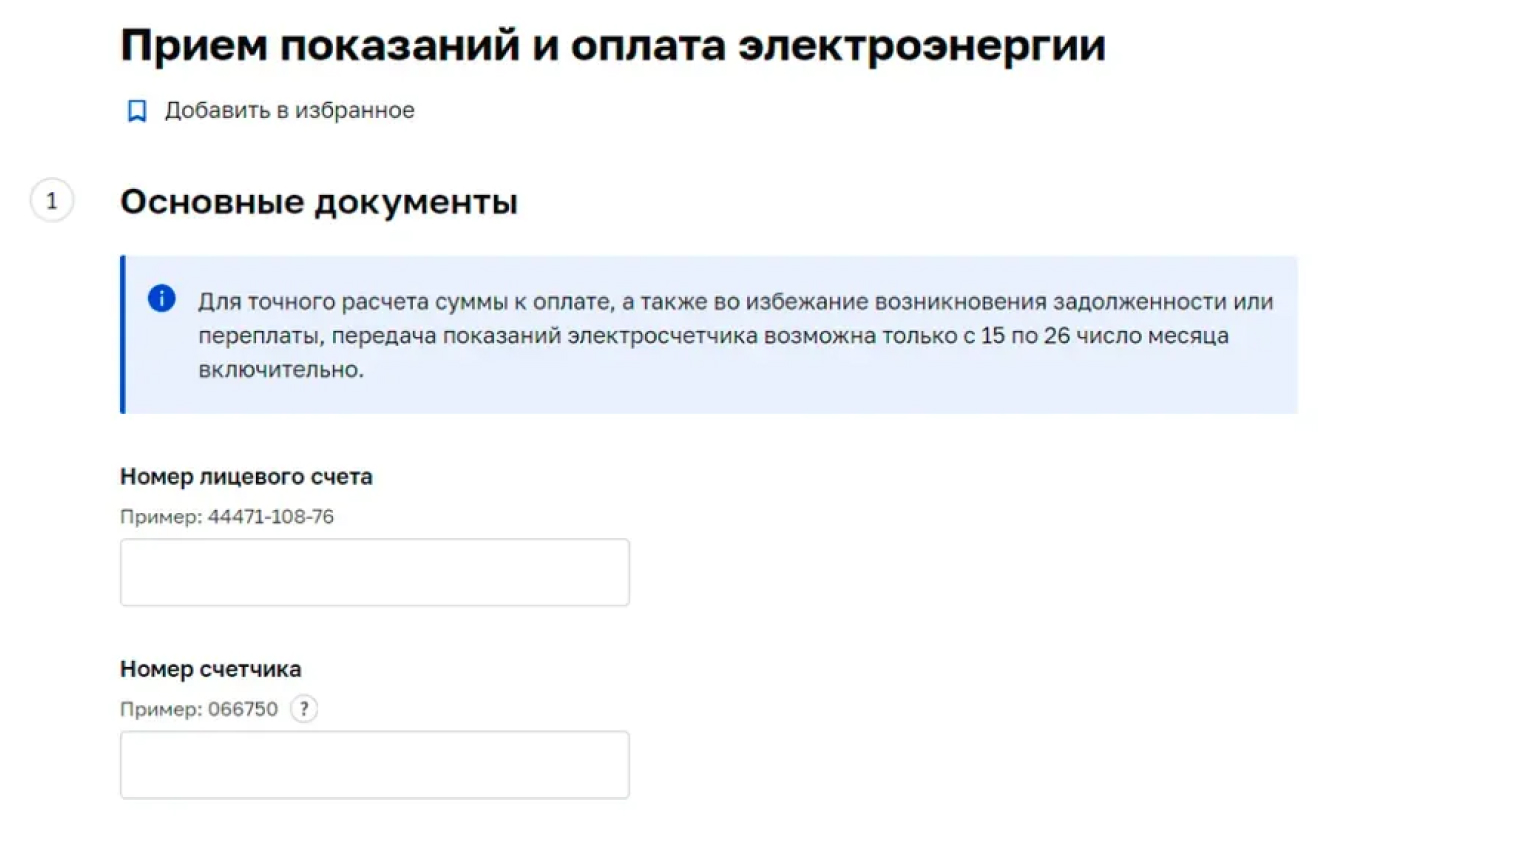Click the blue vertical bar of the notice
This screenshot has height=846, width=1520.
coord(123,334)
